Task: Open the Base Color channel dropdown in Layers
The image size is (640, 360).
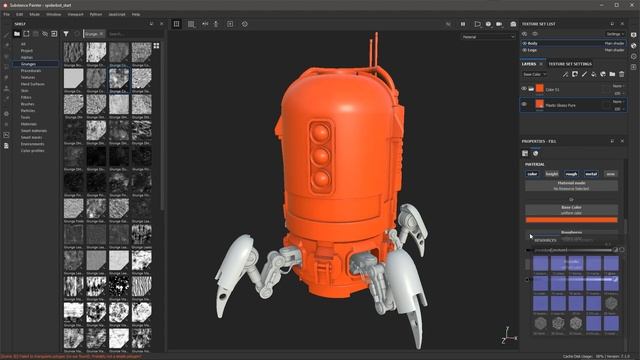Action: click(534, 74)
